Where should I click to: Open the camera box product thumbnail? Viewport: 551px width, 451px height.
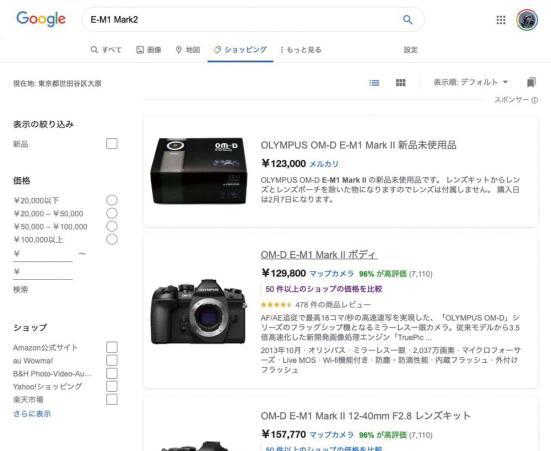click(199, 171)
